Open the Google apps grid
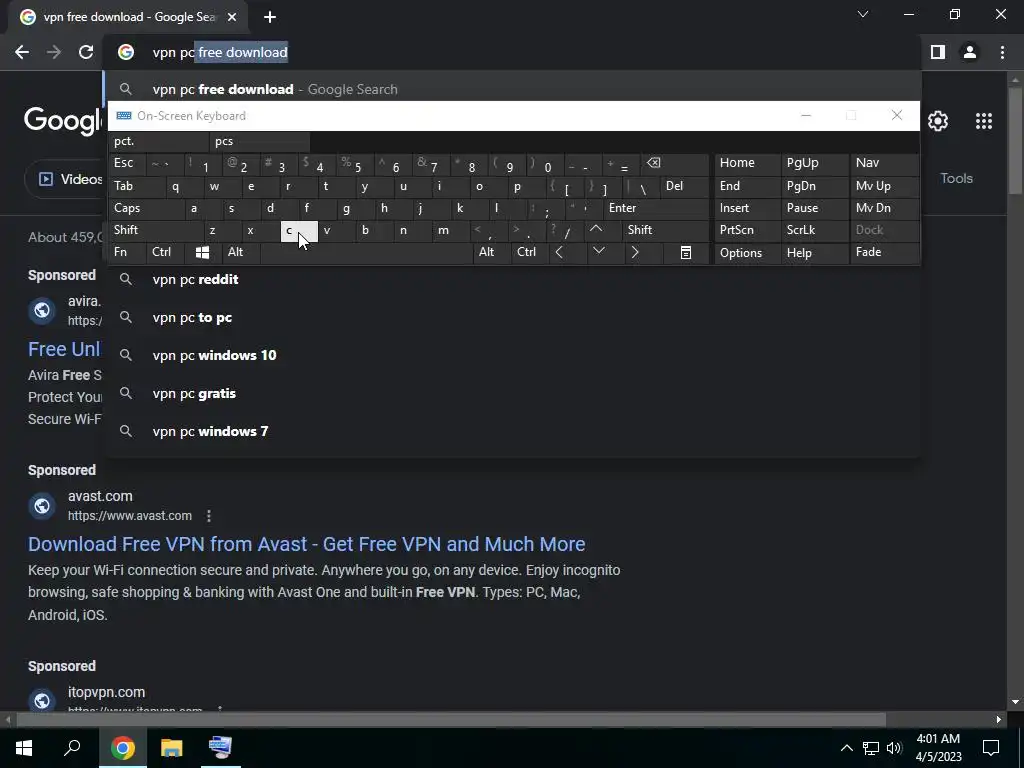 coord(984,121)
